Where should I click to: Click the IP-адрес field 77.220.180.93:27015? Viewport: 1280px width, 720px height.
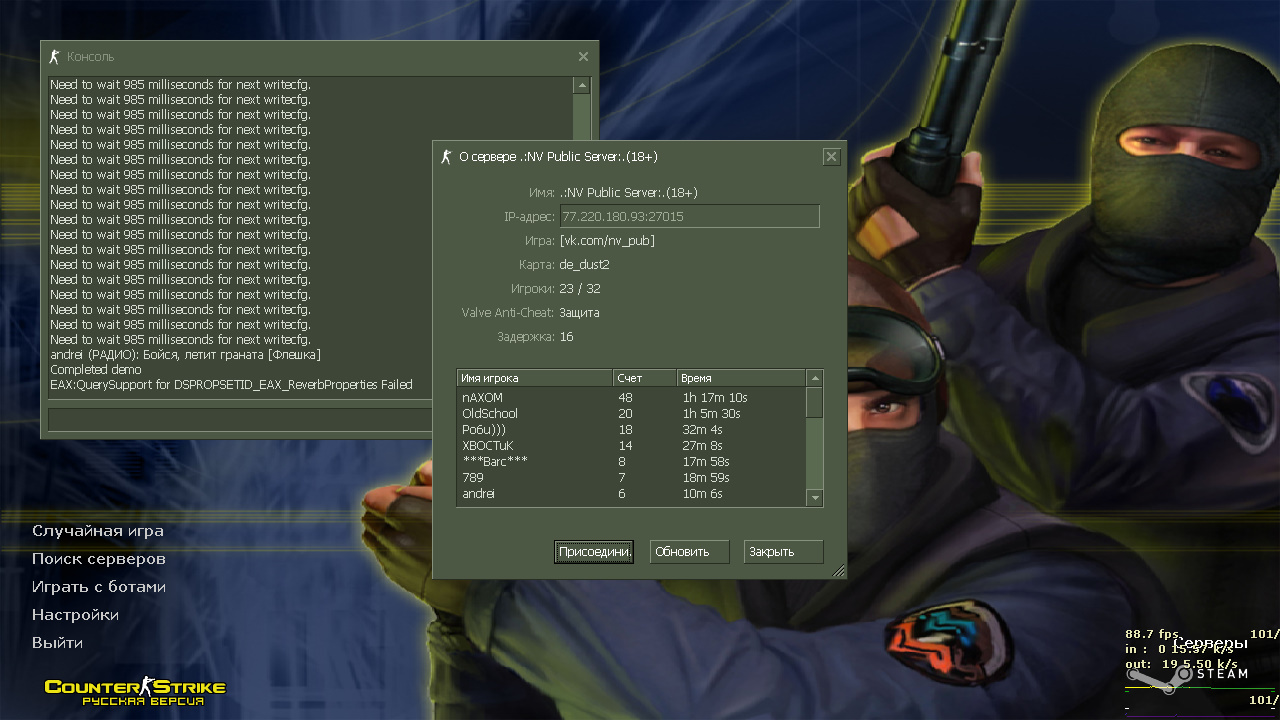689,216
